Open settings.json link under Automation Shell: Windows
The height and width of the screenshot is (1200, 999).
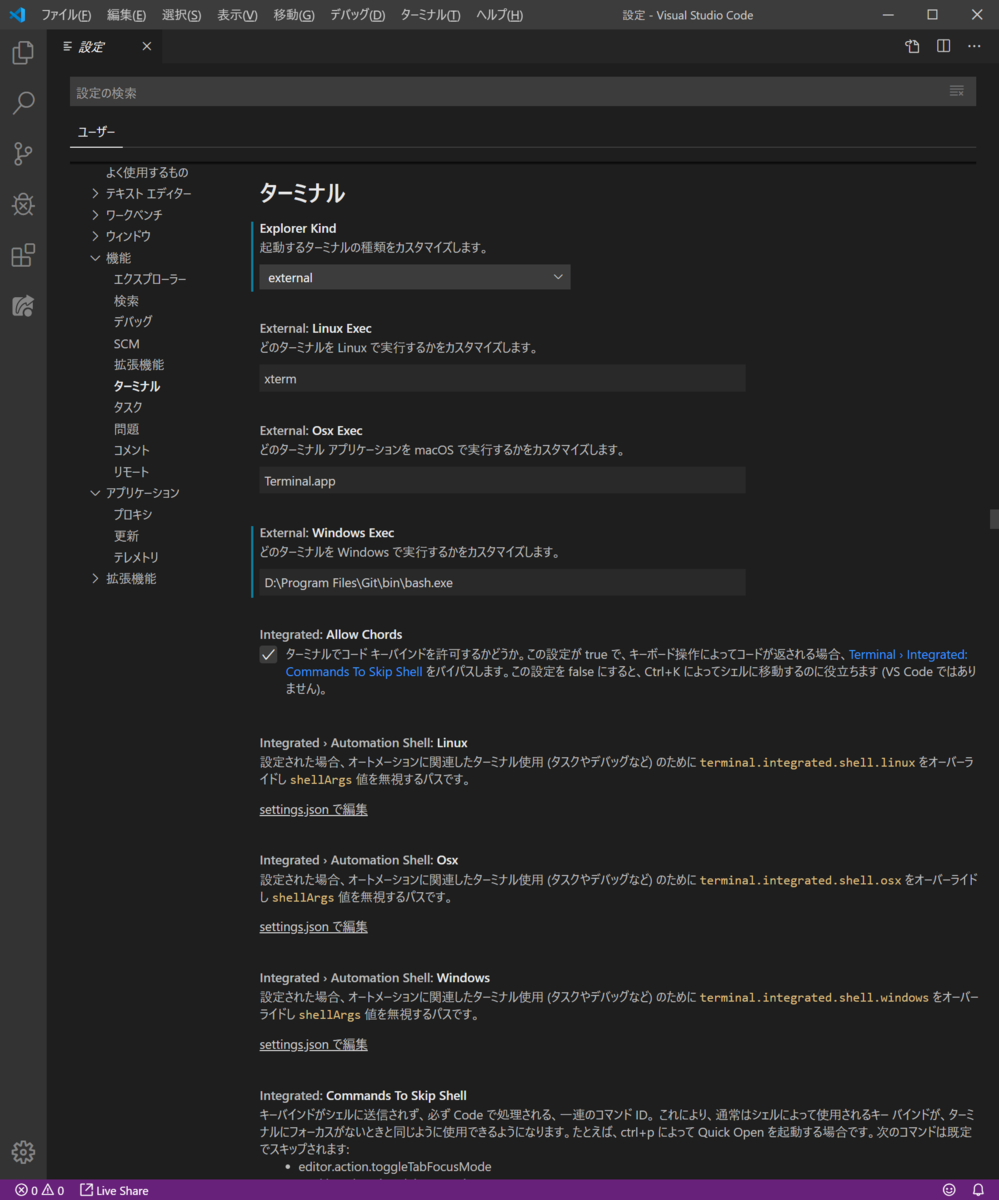pos(313,1045)
